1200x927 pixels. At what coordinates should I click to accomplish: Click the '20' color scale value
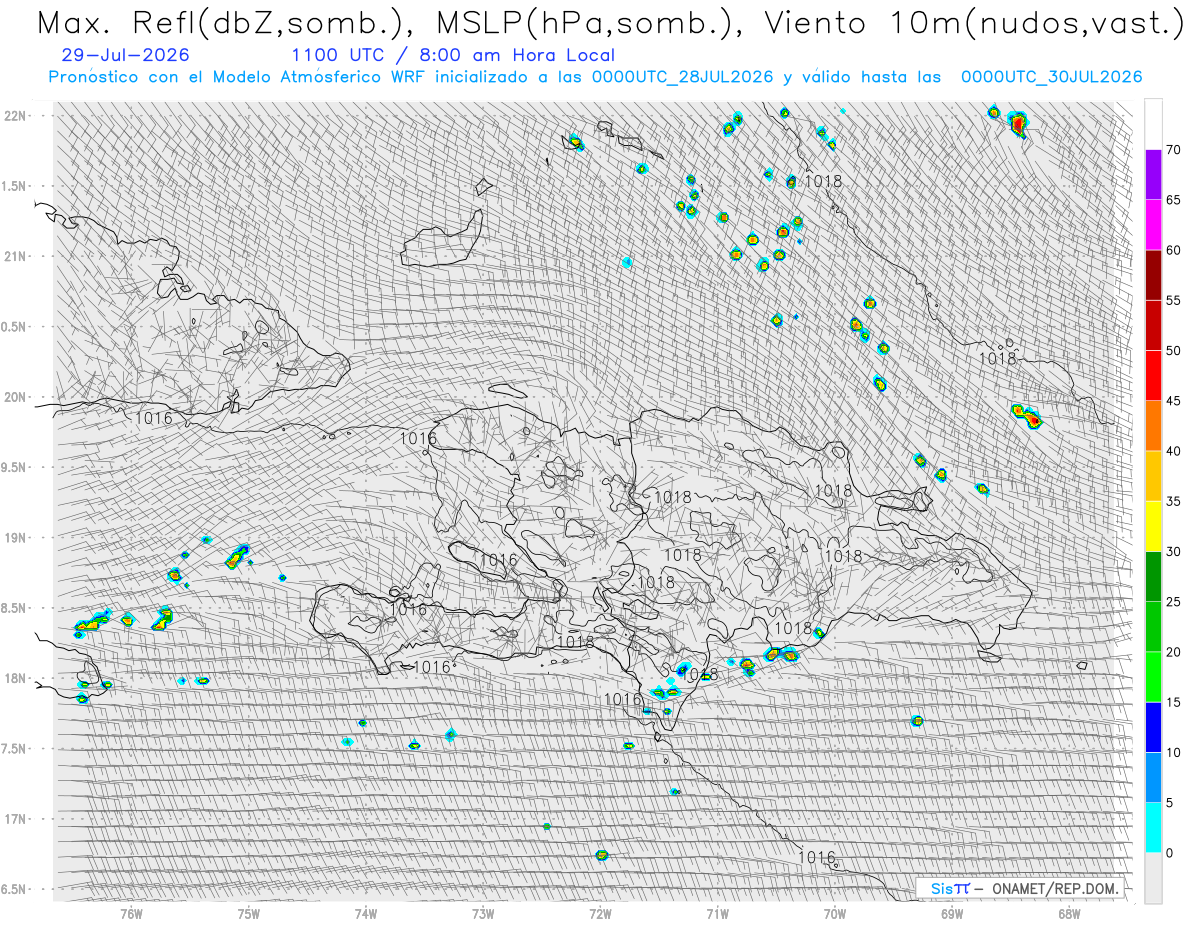pos(1173,652)
